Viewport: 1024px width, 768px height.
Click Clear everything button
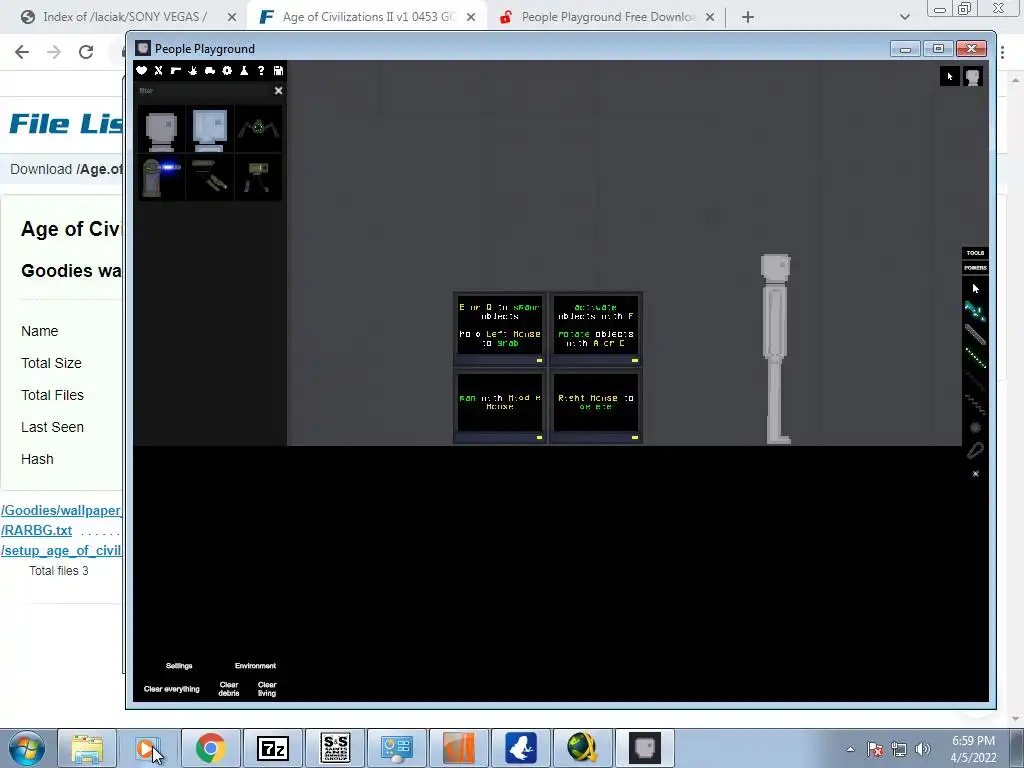click(172, 689)
